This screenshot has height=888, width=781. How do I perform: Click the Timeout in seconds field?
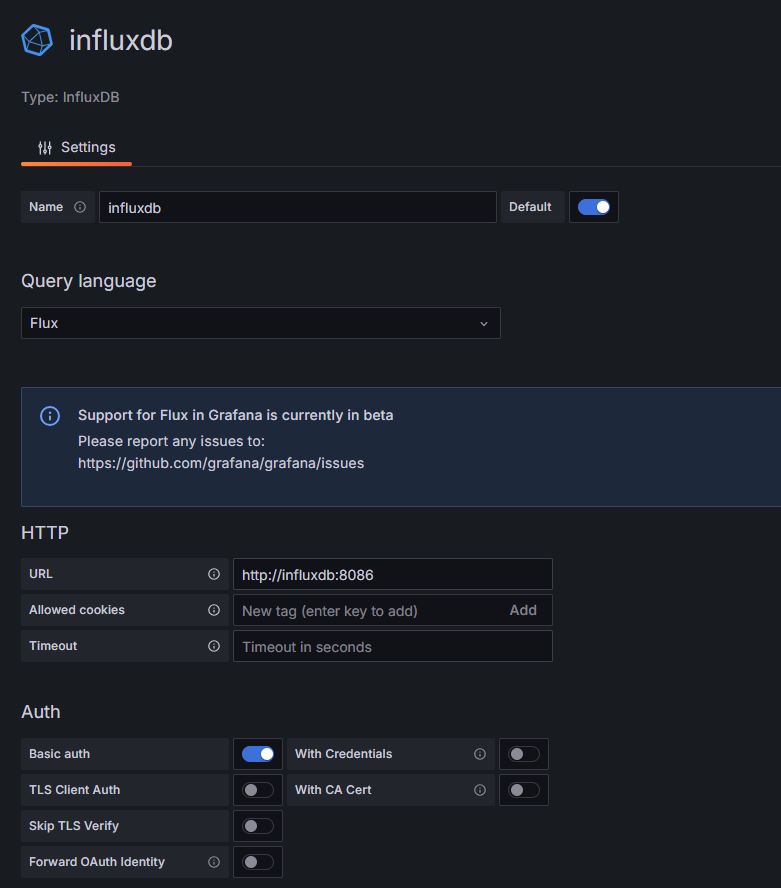(392, 646)
